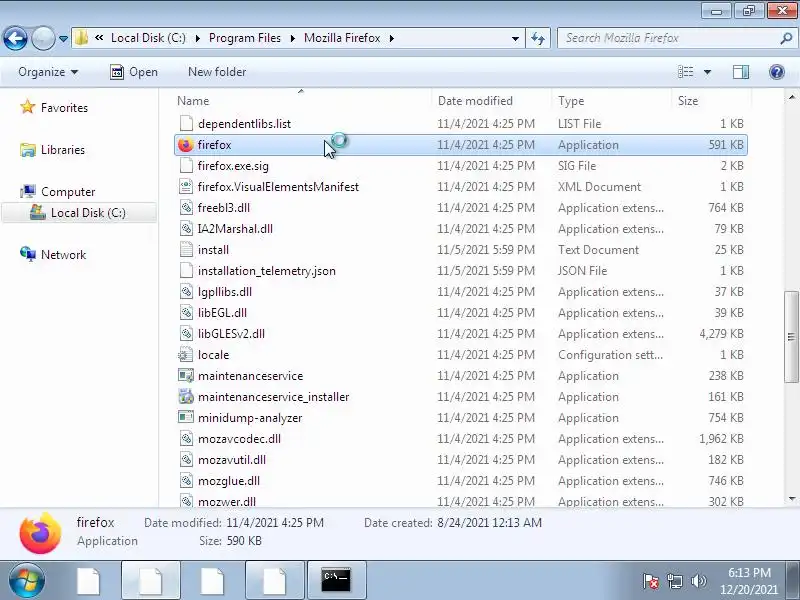This screenshot has height=600, width=800.
Task: Select the minidump-analyzer application icon
Action: pyautogui.click(x=186, y=417)
